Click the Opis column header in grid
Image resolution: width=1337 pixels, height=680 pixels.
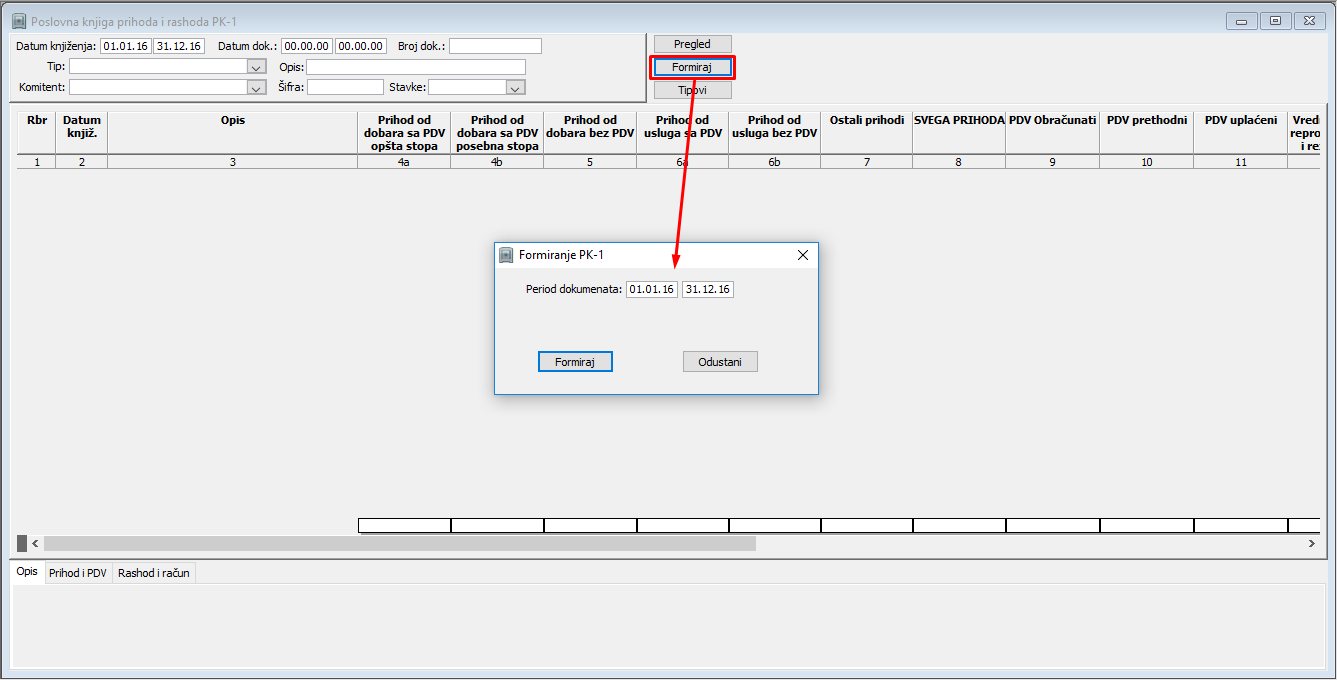coord(232,133)
